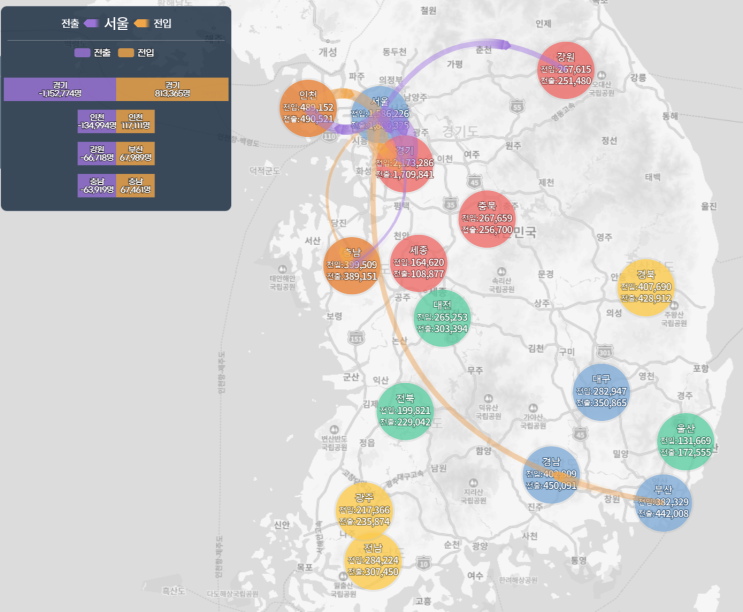743x612 pixels.
Task: Select the orange 충남 67,461명 bar
Action: tap(136, 185)
